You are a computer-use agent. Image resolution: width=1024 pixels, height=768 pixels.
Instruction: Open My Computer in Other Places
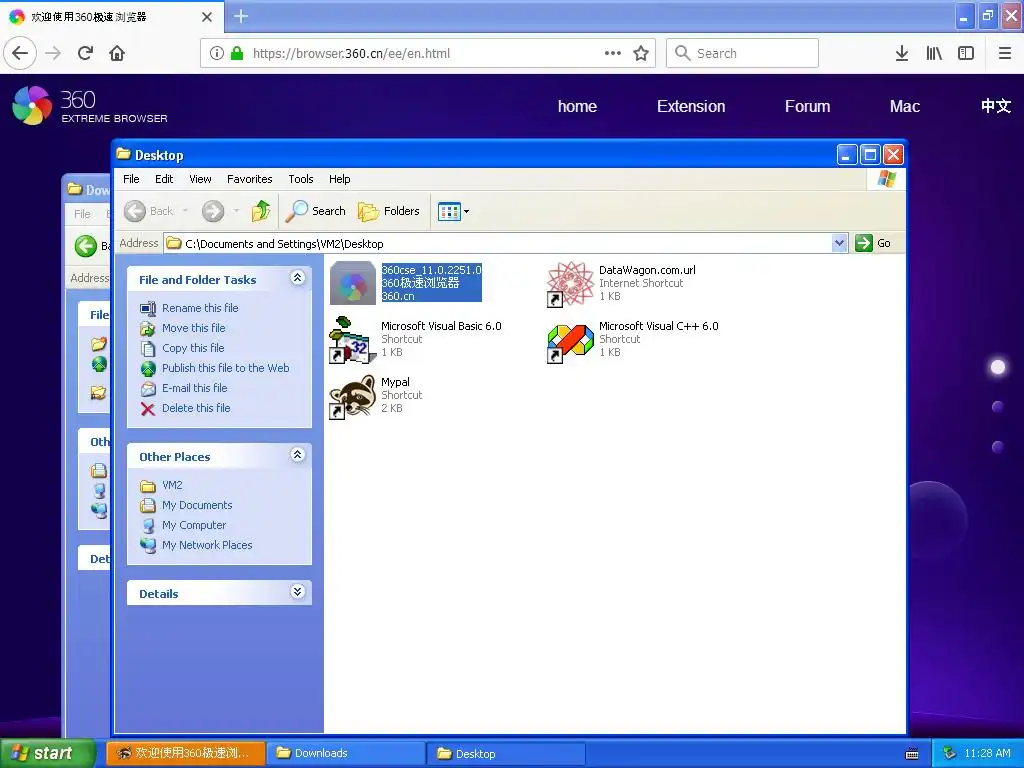(194, 525)
